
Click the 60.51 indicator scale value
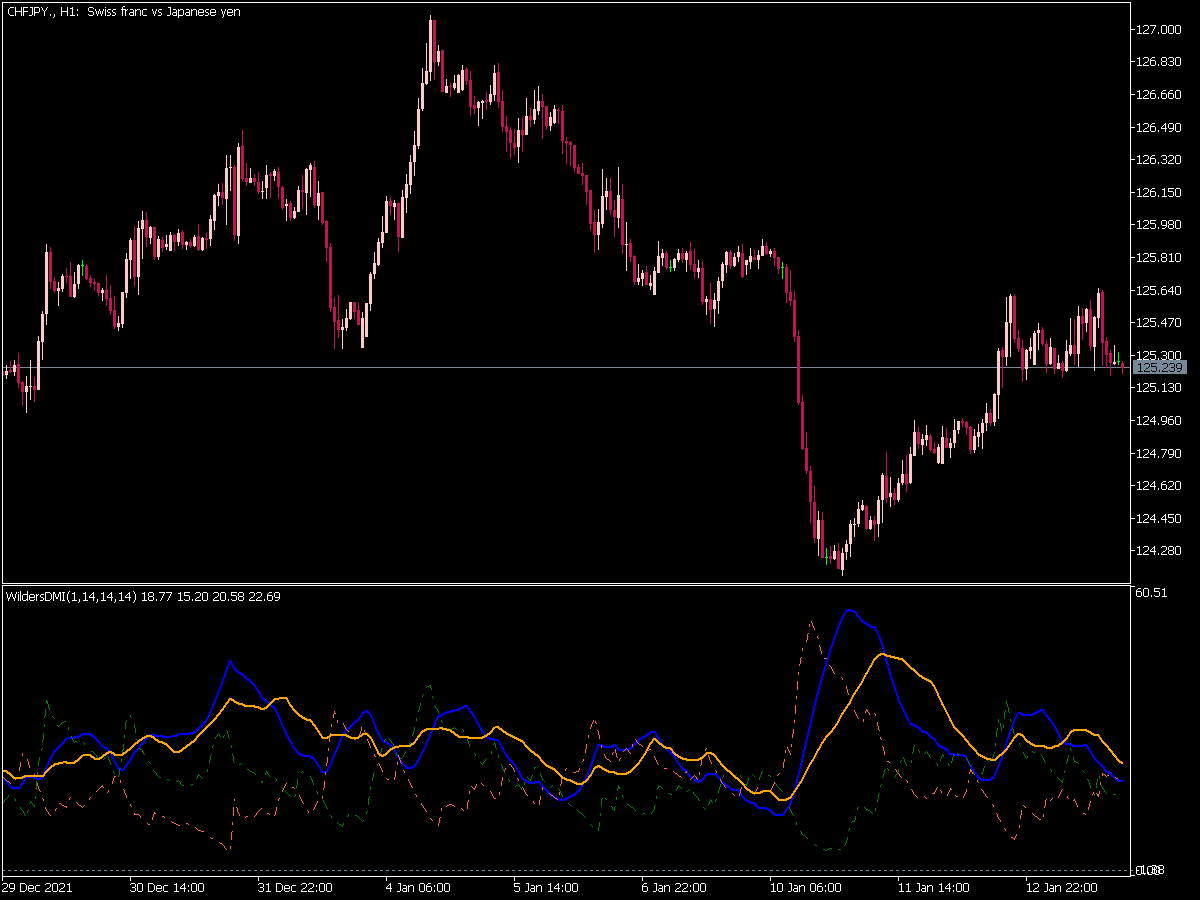pos(1152,593)
